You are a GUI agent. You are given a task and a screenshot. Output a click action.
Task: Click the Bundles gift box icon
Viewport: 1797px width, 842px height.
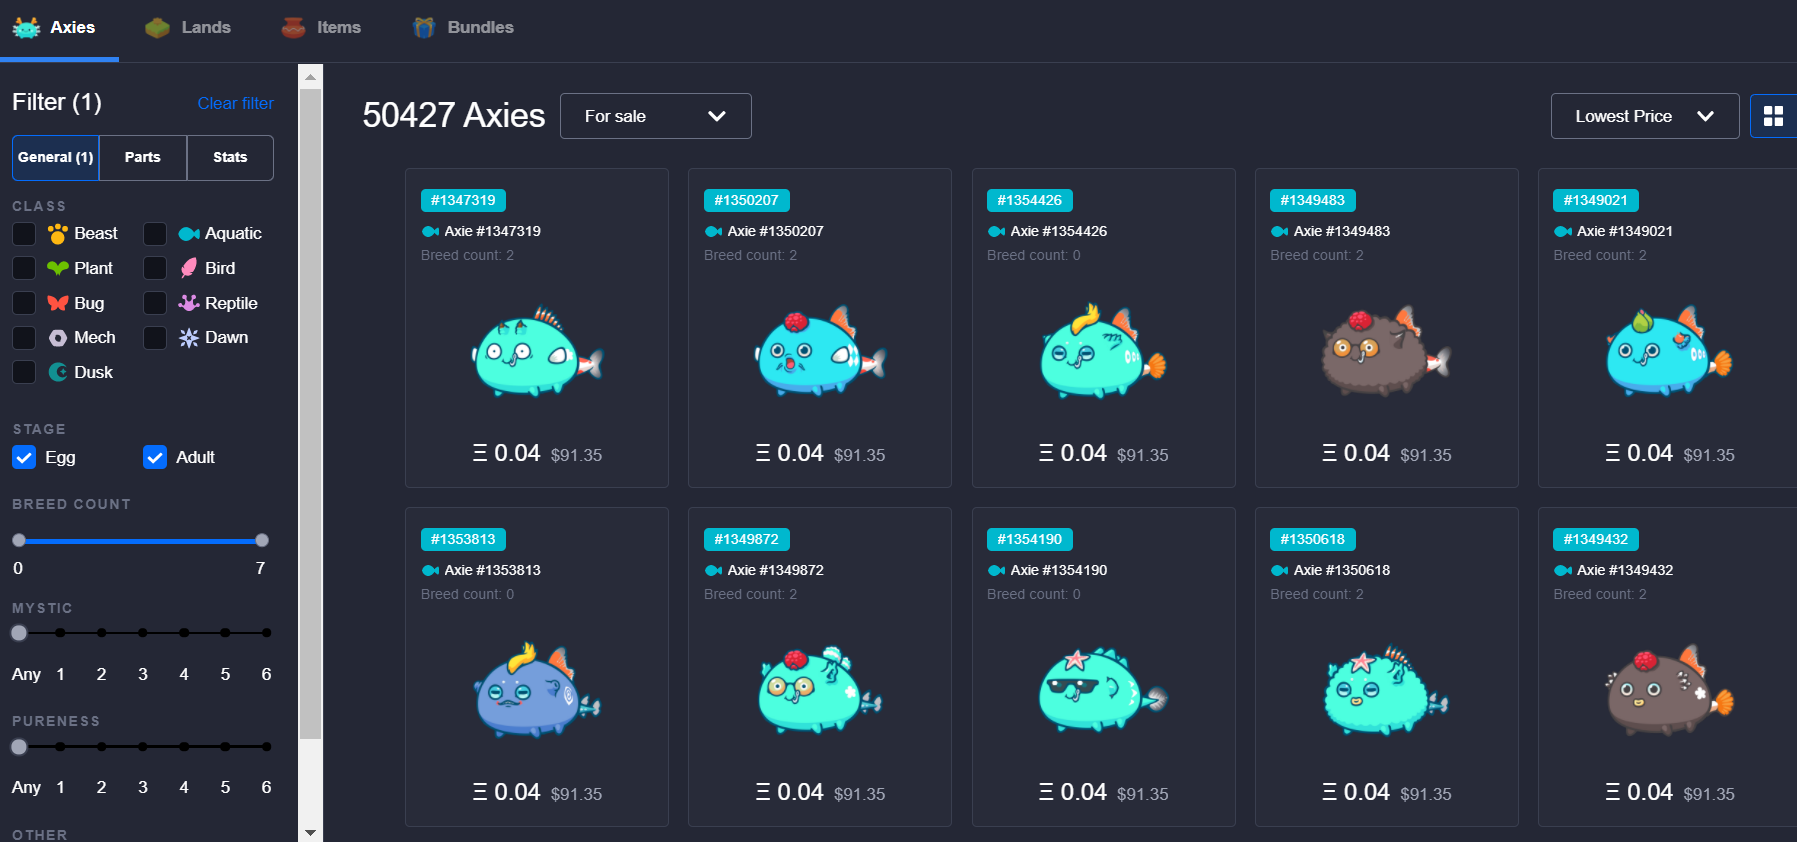click(x=424, y=28)
